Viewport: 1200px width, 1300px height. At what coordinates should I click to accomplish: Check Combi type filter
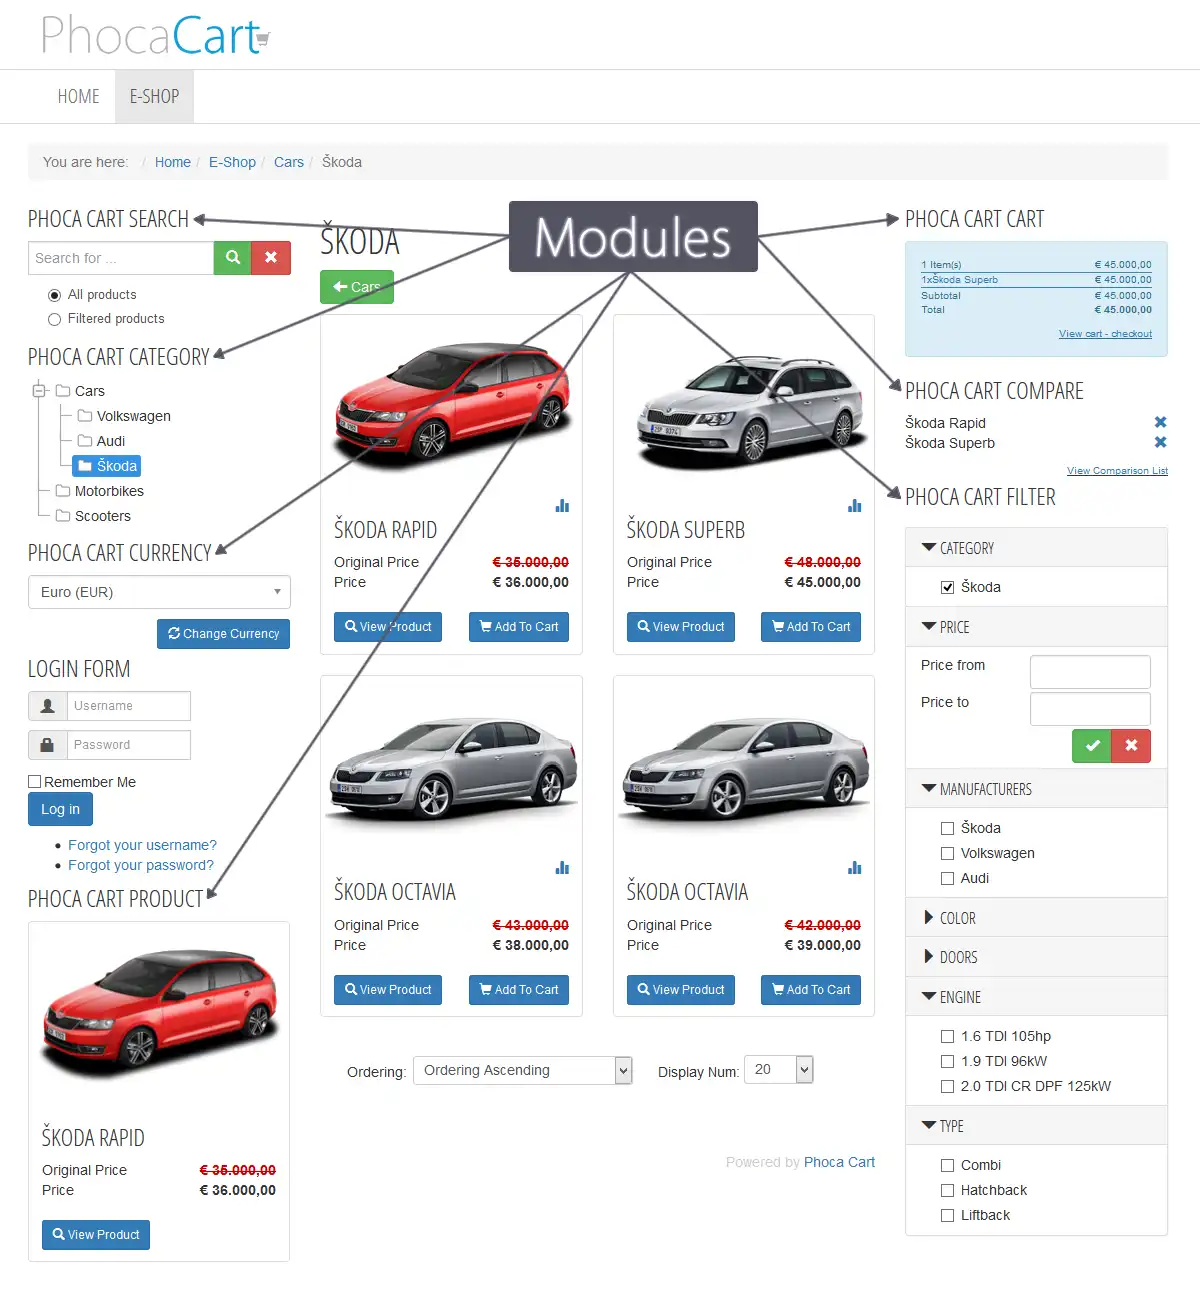(947, 1166)
